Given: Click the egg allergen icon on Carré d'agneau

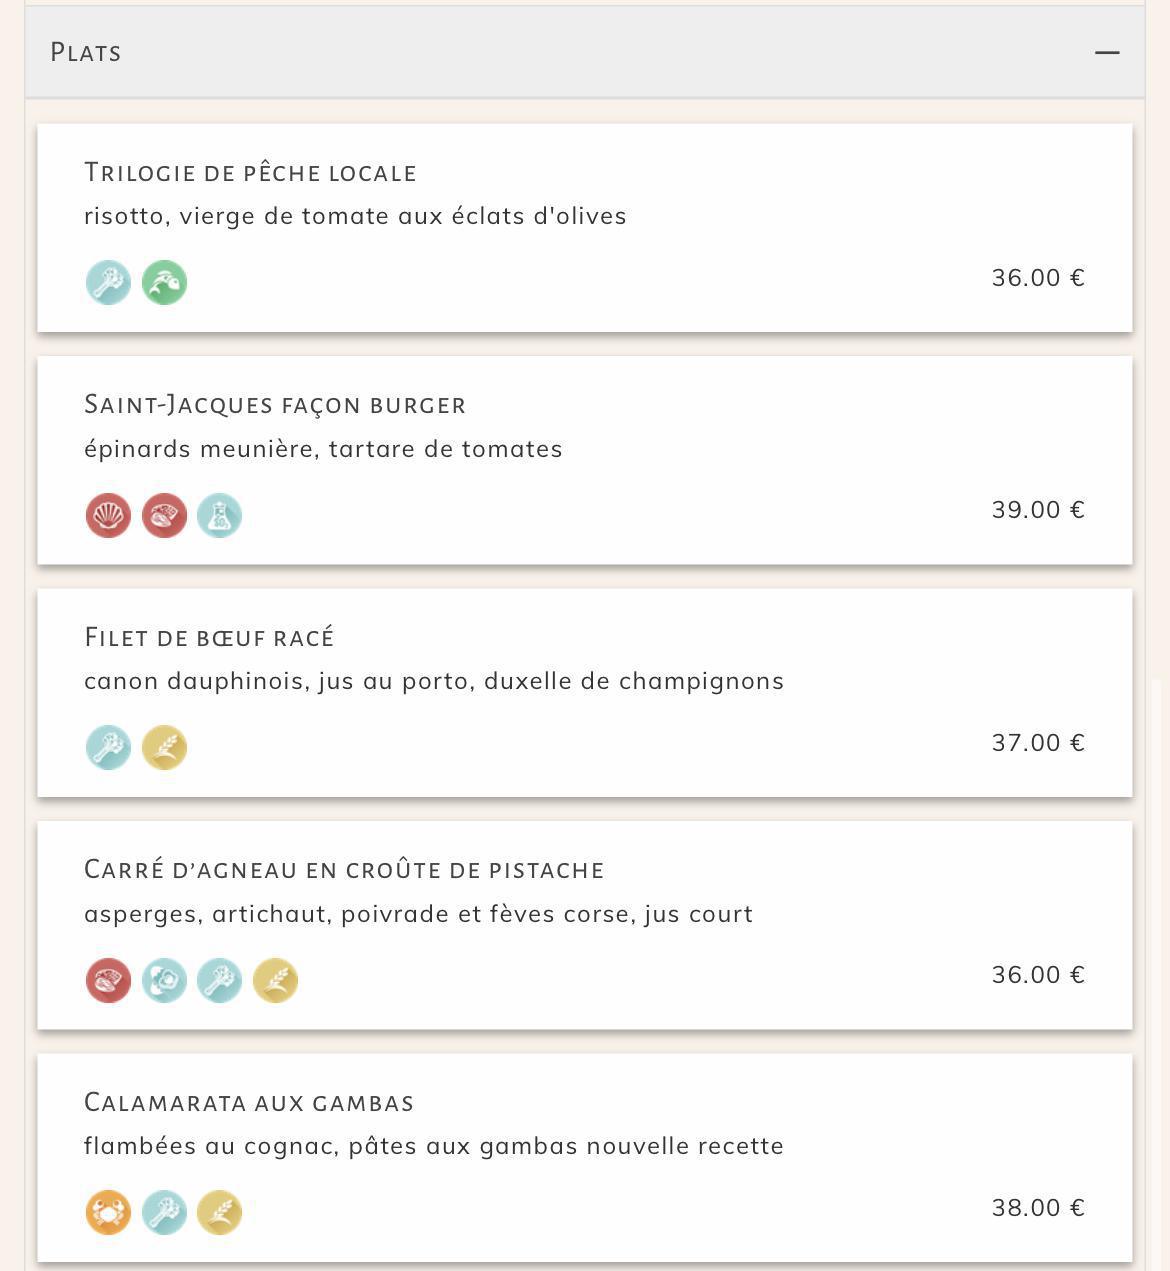Looking at the screenshot, I should (164, 980).
